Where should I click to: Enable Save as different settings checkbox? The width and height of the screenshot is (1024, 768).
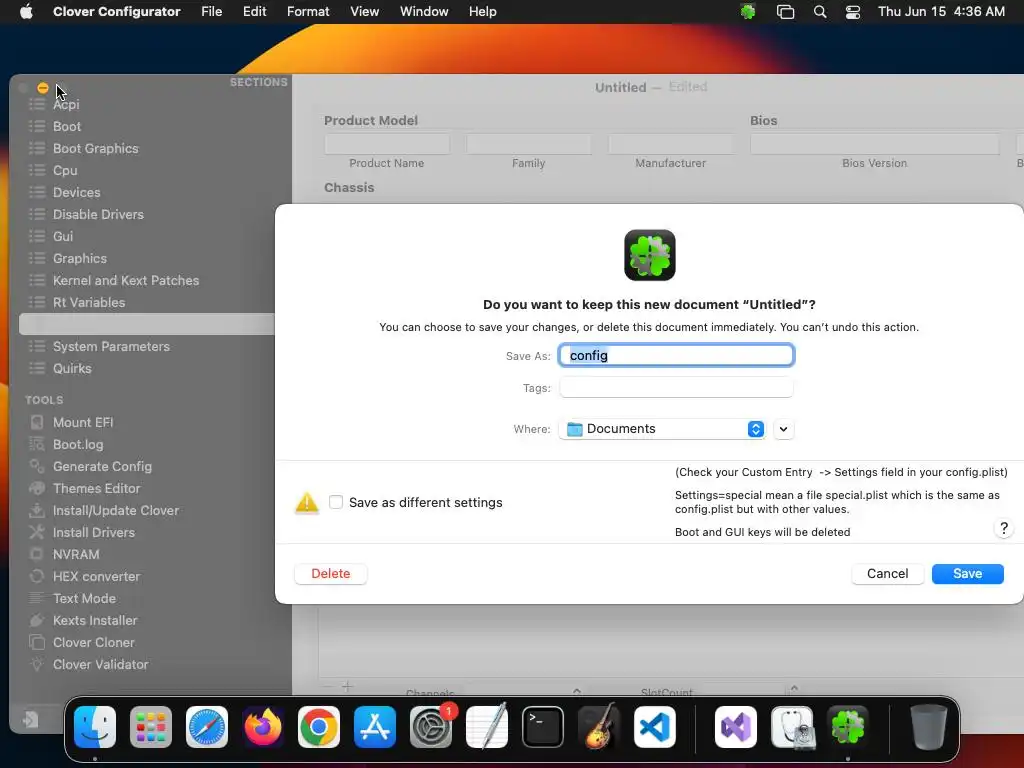(x=336, y=502)
